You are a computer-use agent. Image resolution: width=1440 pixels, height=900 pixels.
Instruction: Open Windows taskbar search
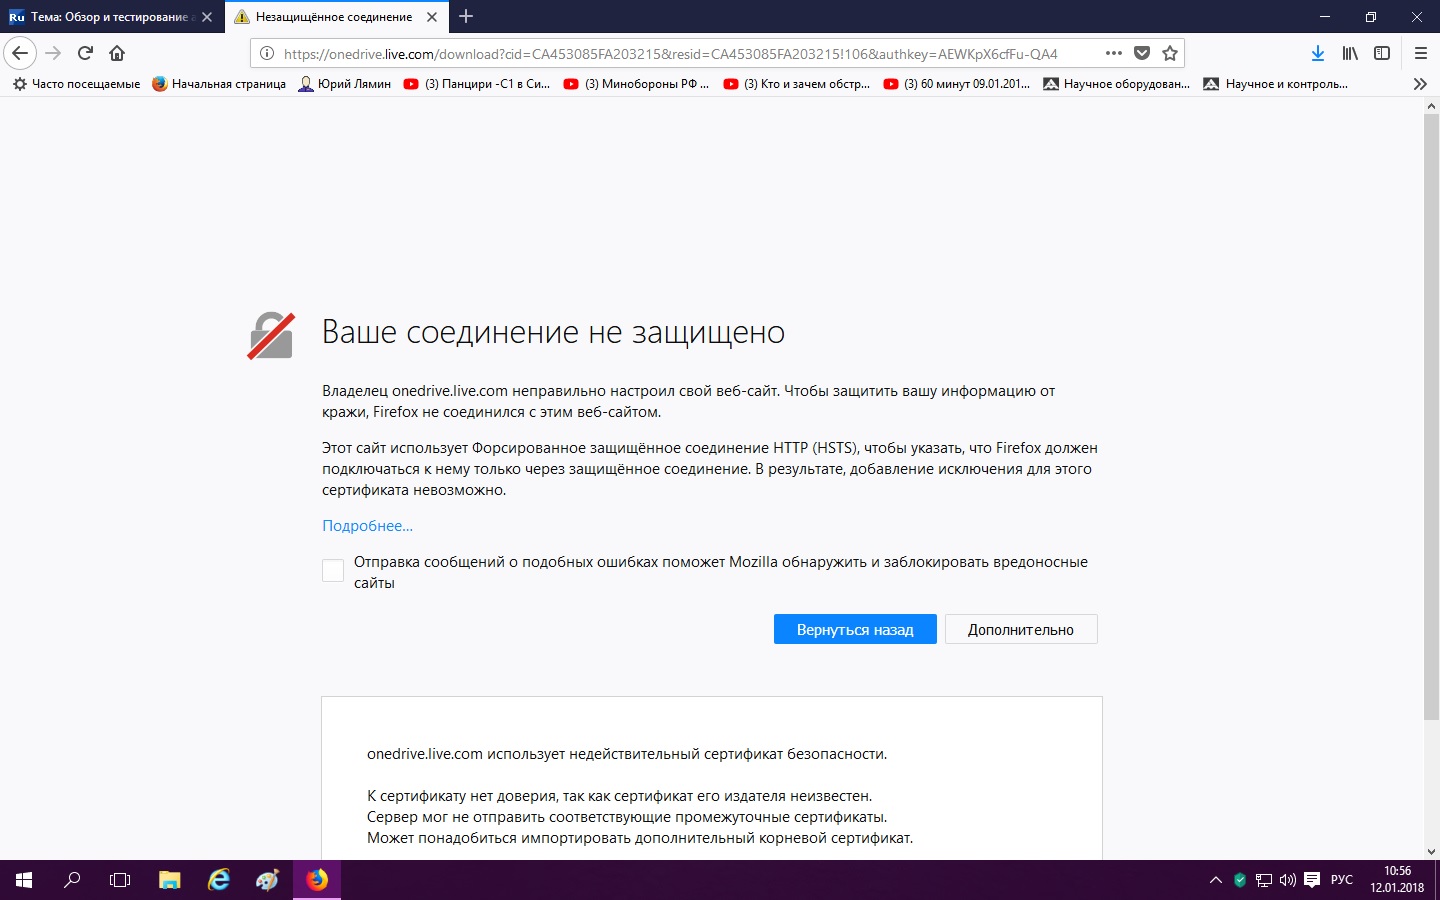[x=72, y=880]
